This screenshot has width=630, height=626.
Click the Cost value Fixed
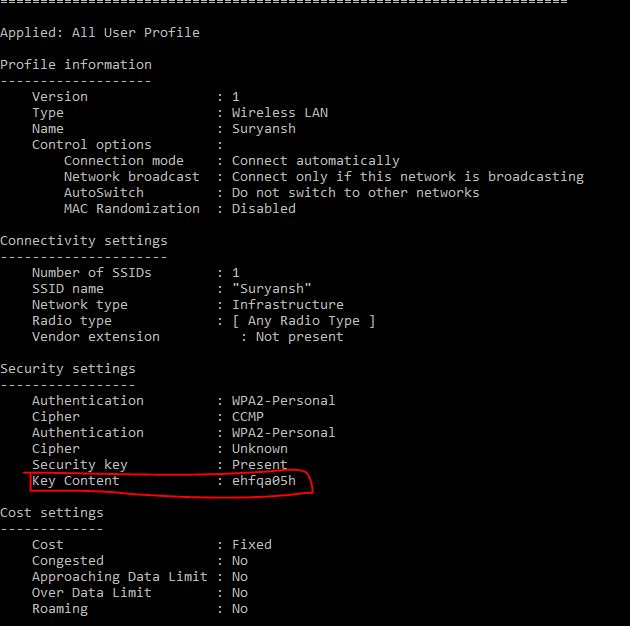tap(252, 545)
